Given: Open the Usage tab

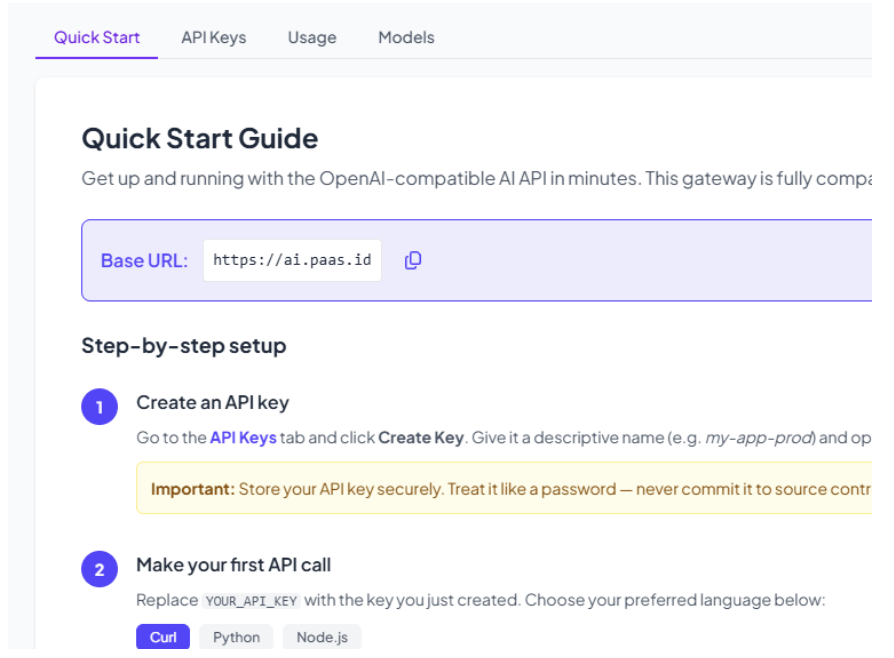Looking at the screenshot, I should 312,38.
